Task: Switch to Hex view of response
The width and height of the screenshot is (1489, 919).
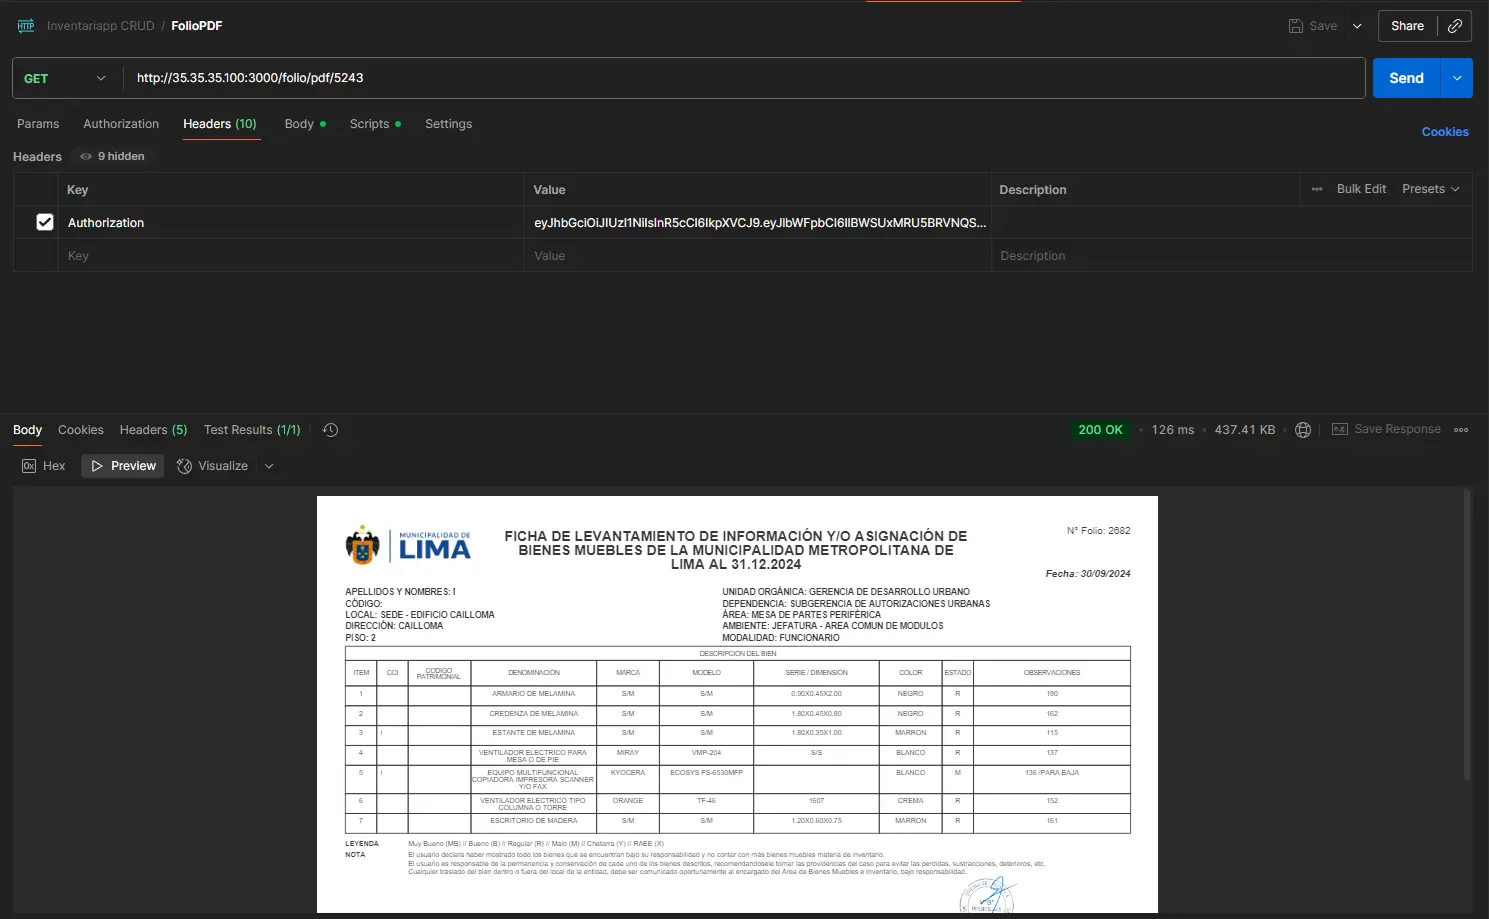Action: 44,466
